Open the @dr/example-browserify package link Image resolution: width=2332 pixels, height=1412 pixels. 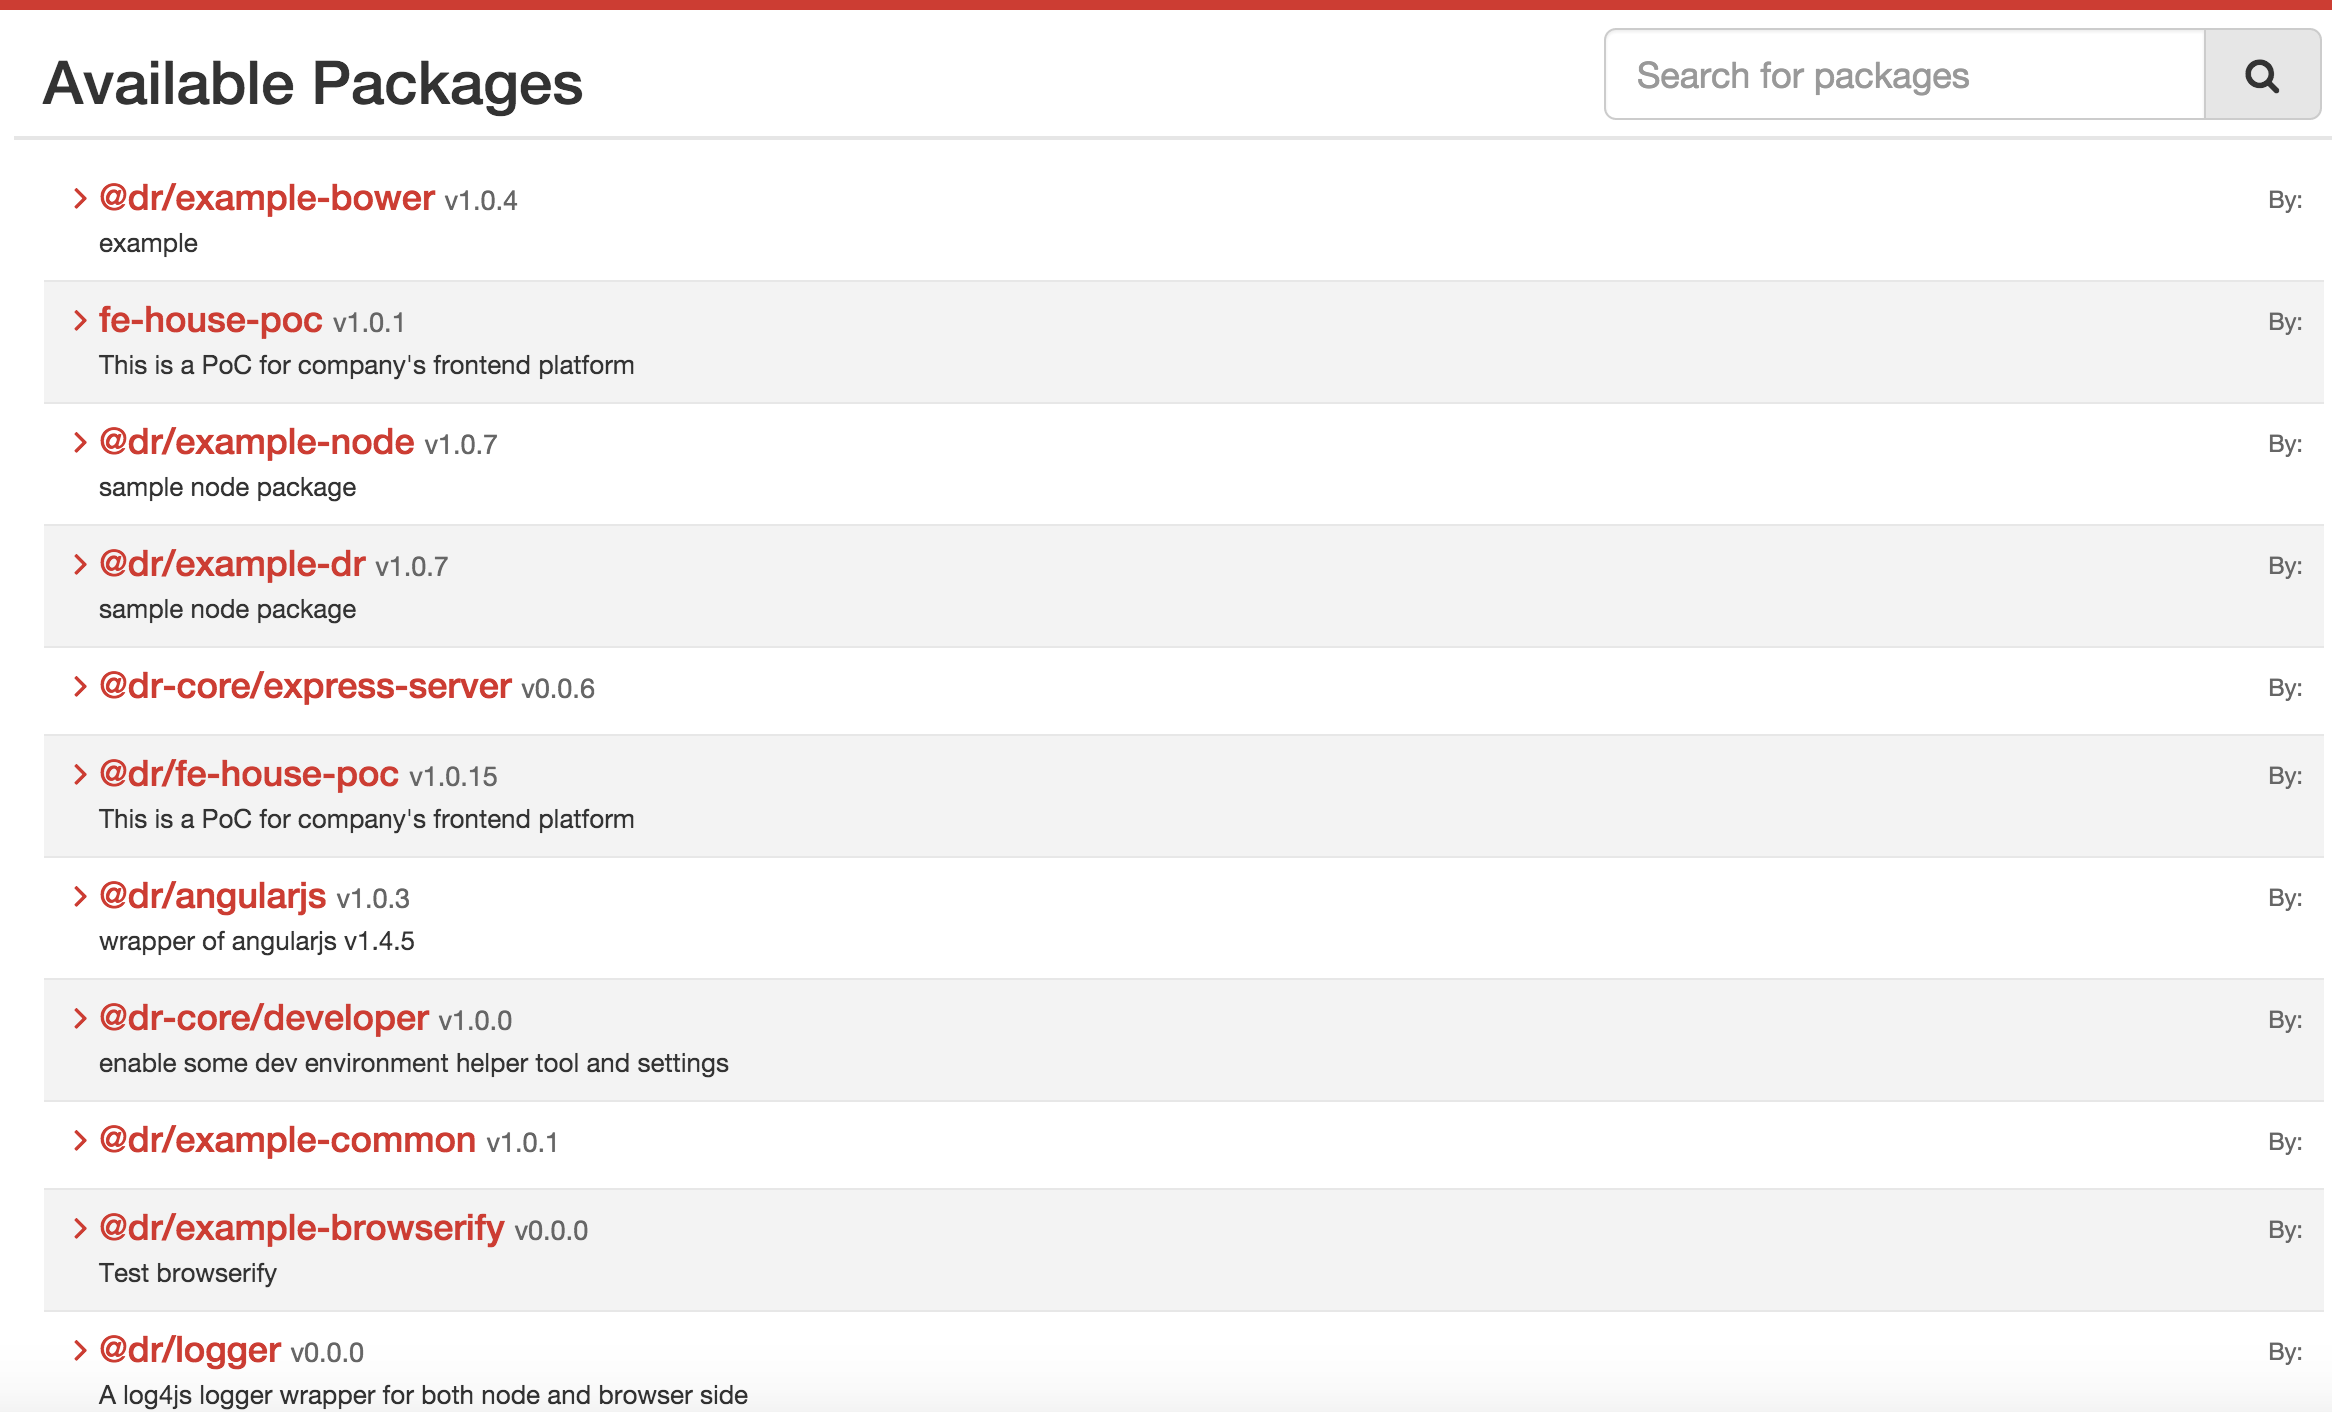point(301,1228)
